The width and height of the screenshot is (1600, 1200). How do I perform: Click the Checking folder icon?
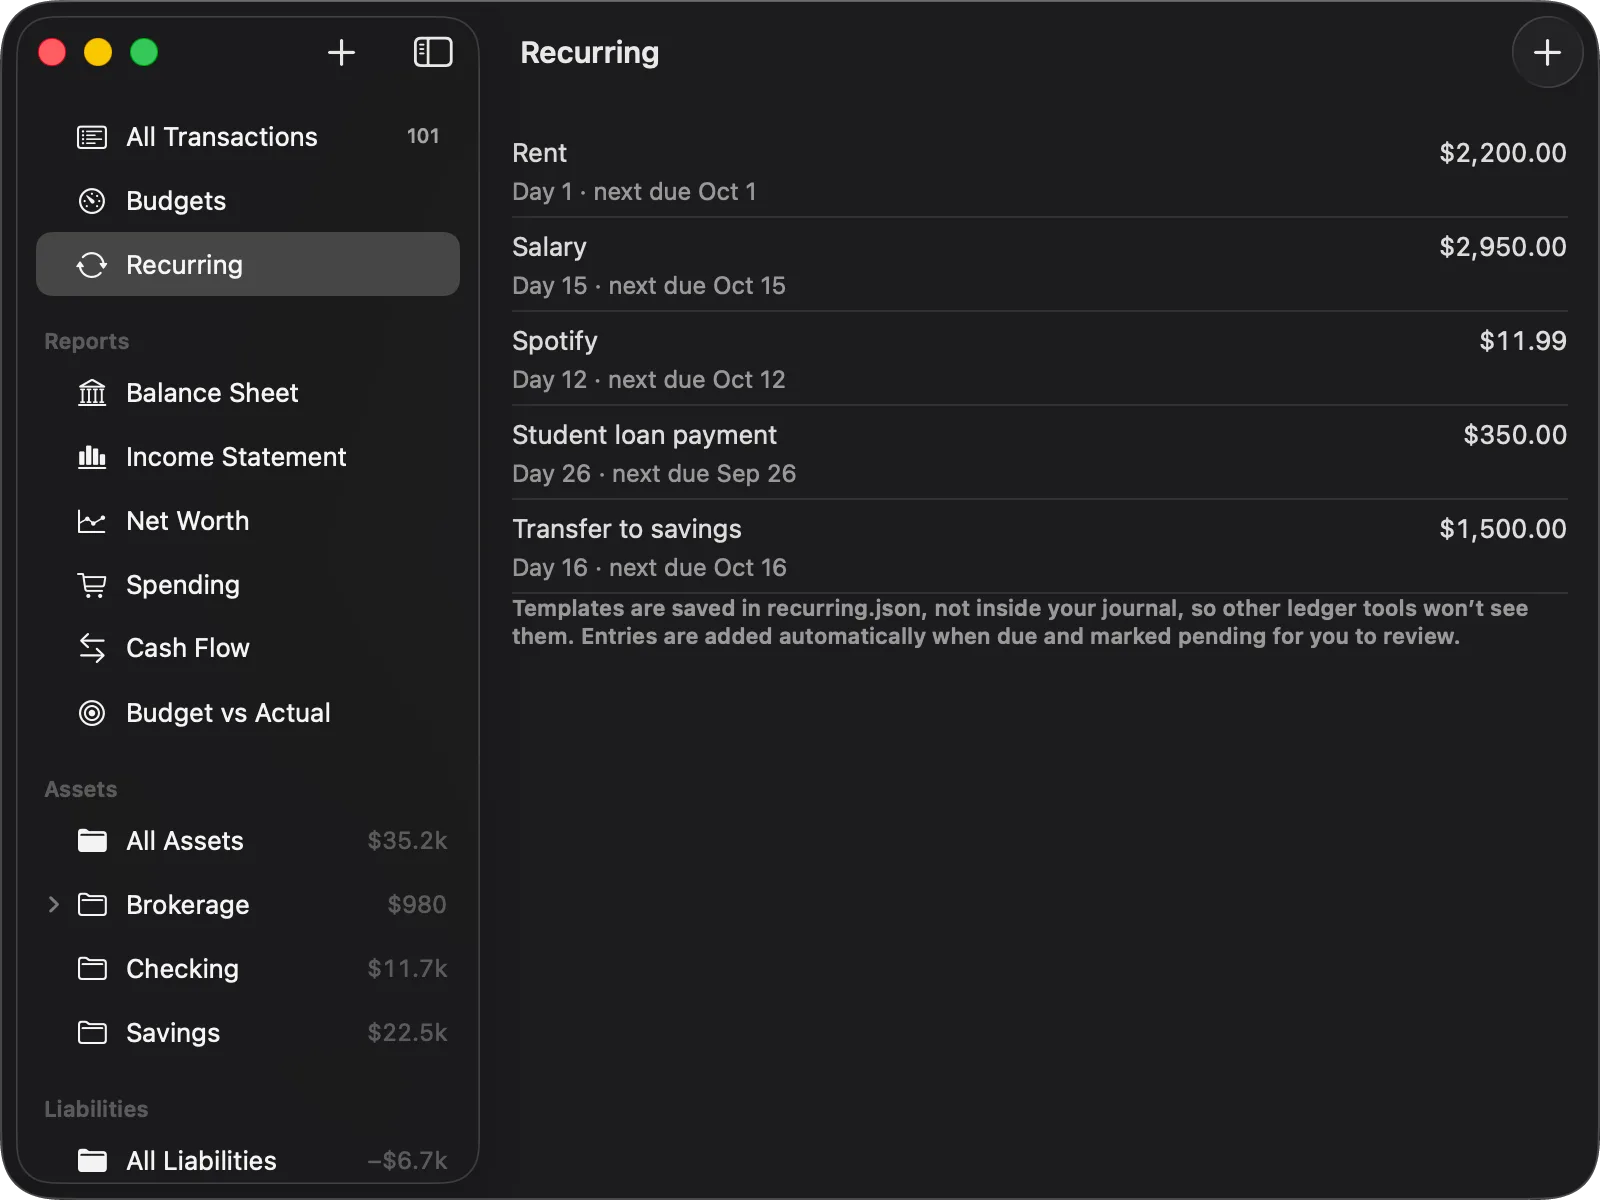pyautogui.click(x=92, y=969)
